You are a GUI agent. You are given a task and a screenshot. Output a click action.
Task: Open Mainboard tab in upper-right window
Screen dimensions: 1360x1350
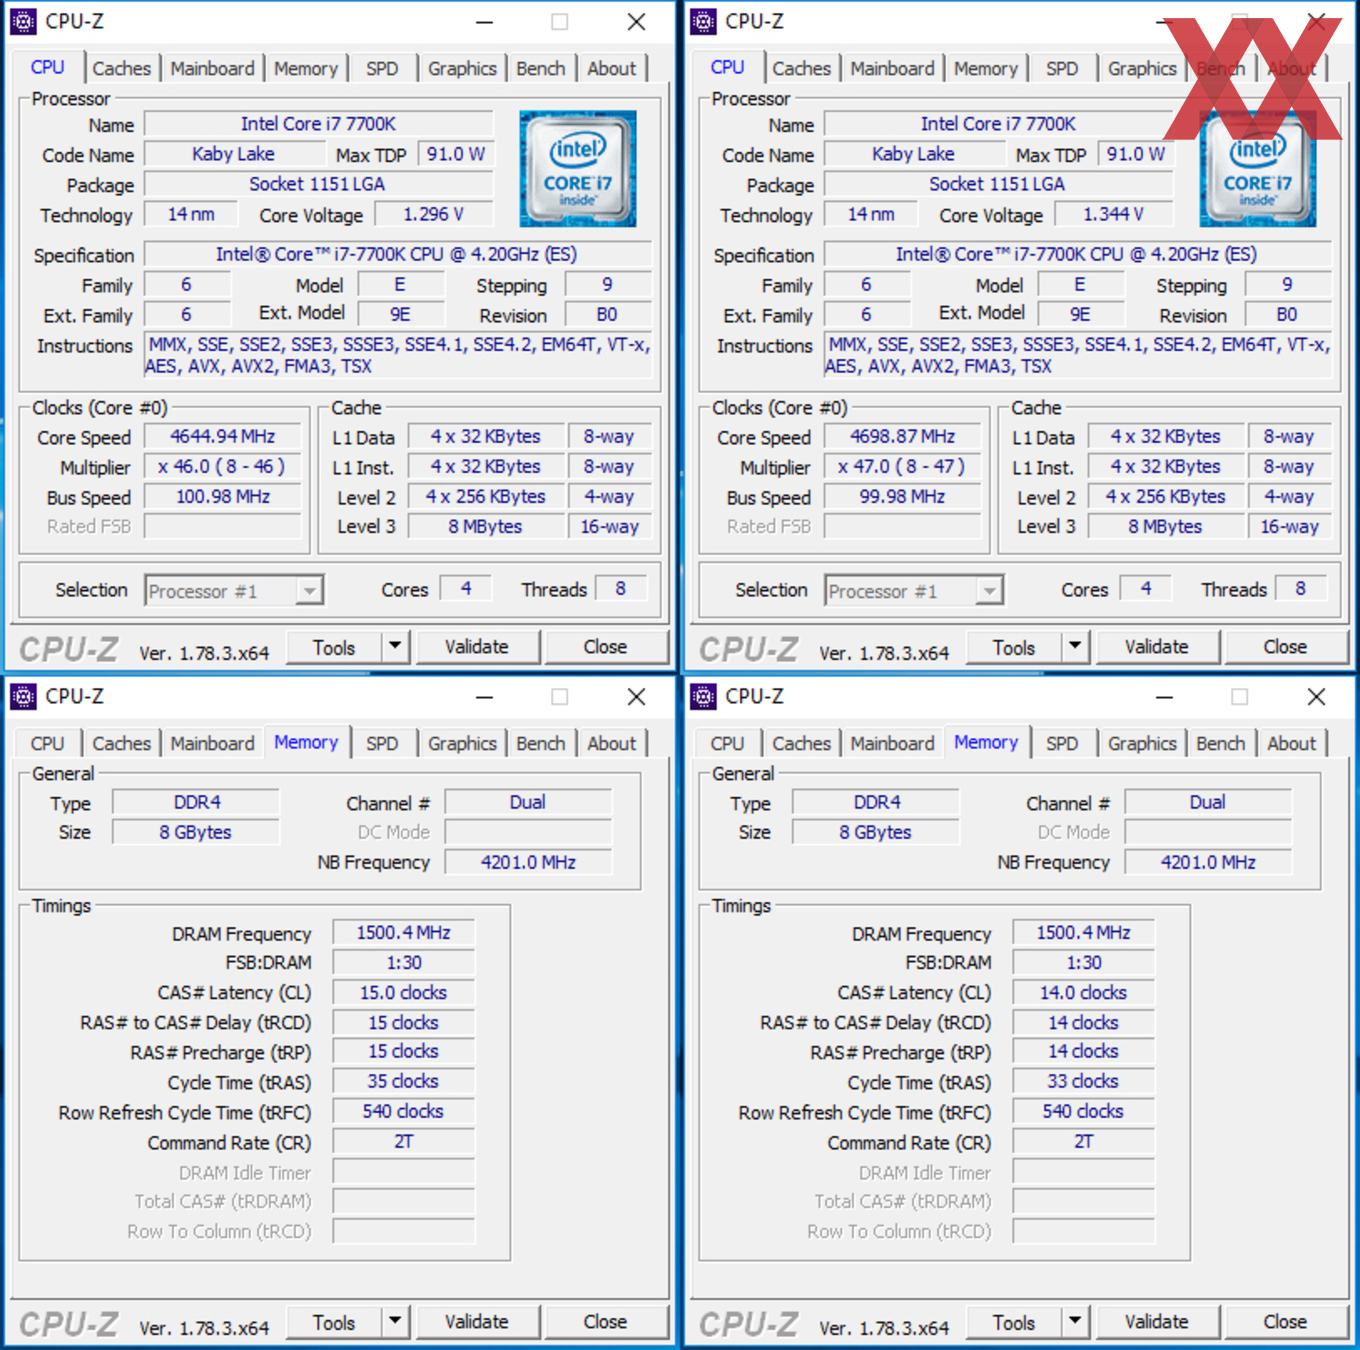click(x=892, y=69)
